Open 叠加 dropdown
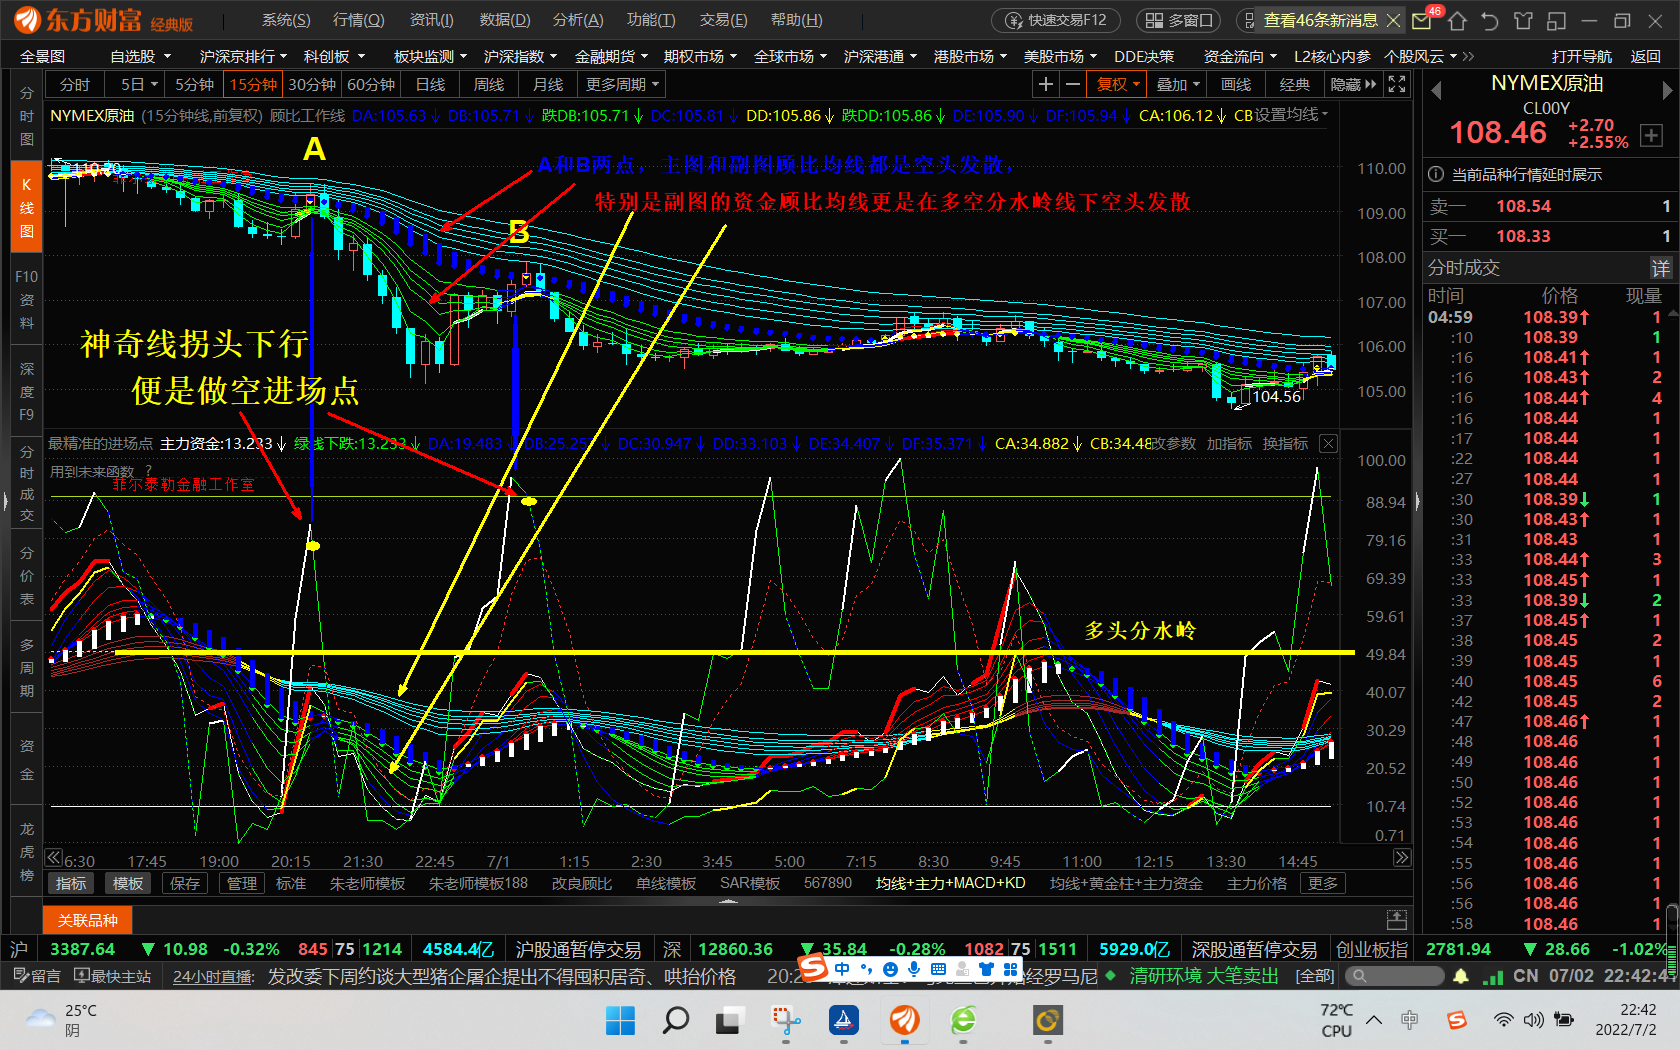Screen dimensions: 1680x1050 point(1178,85)
